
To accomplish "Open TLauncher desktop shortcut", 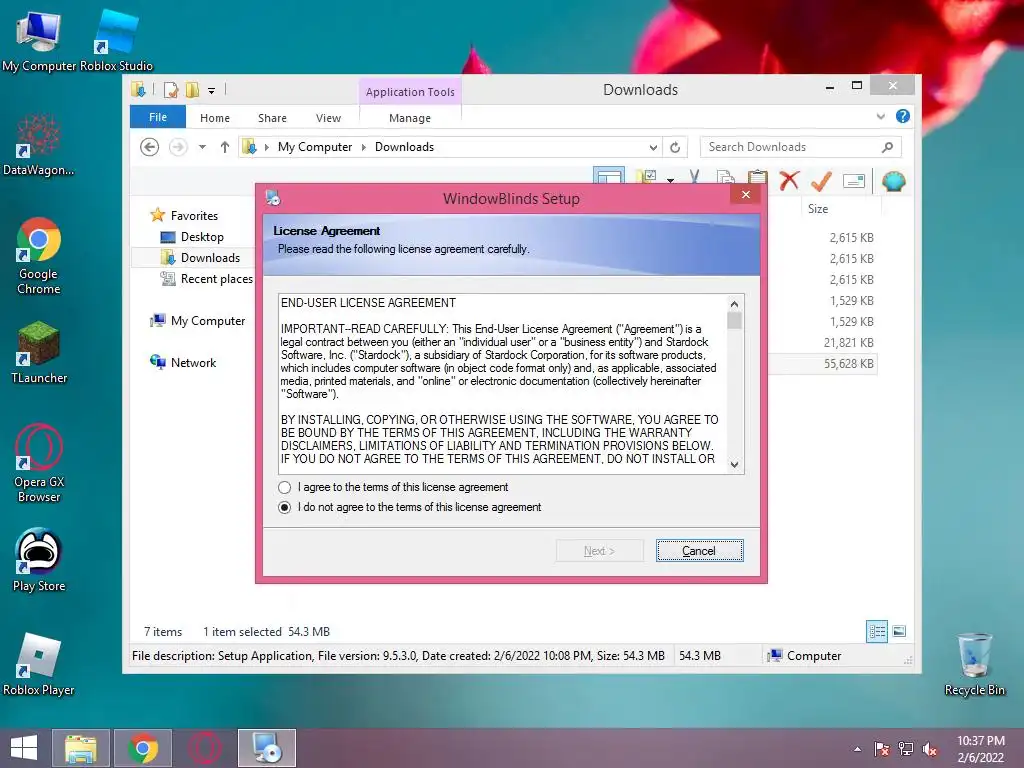I will tap(39, 353).
